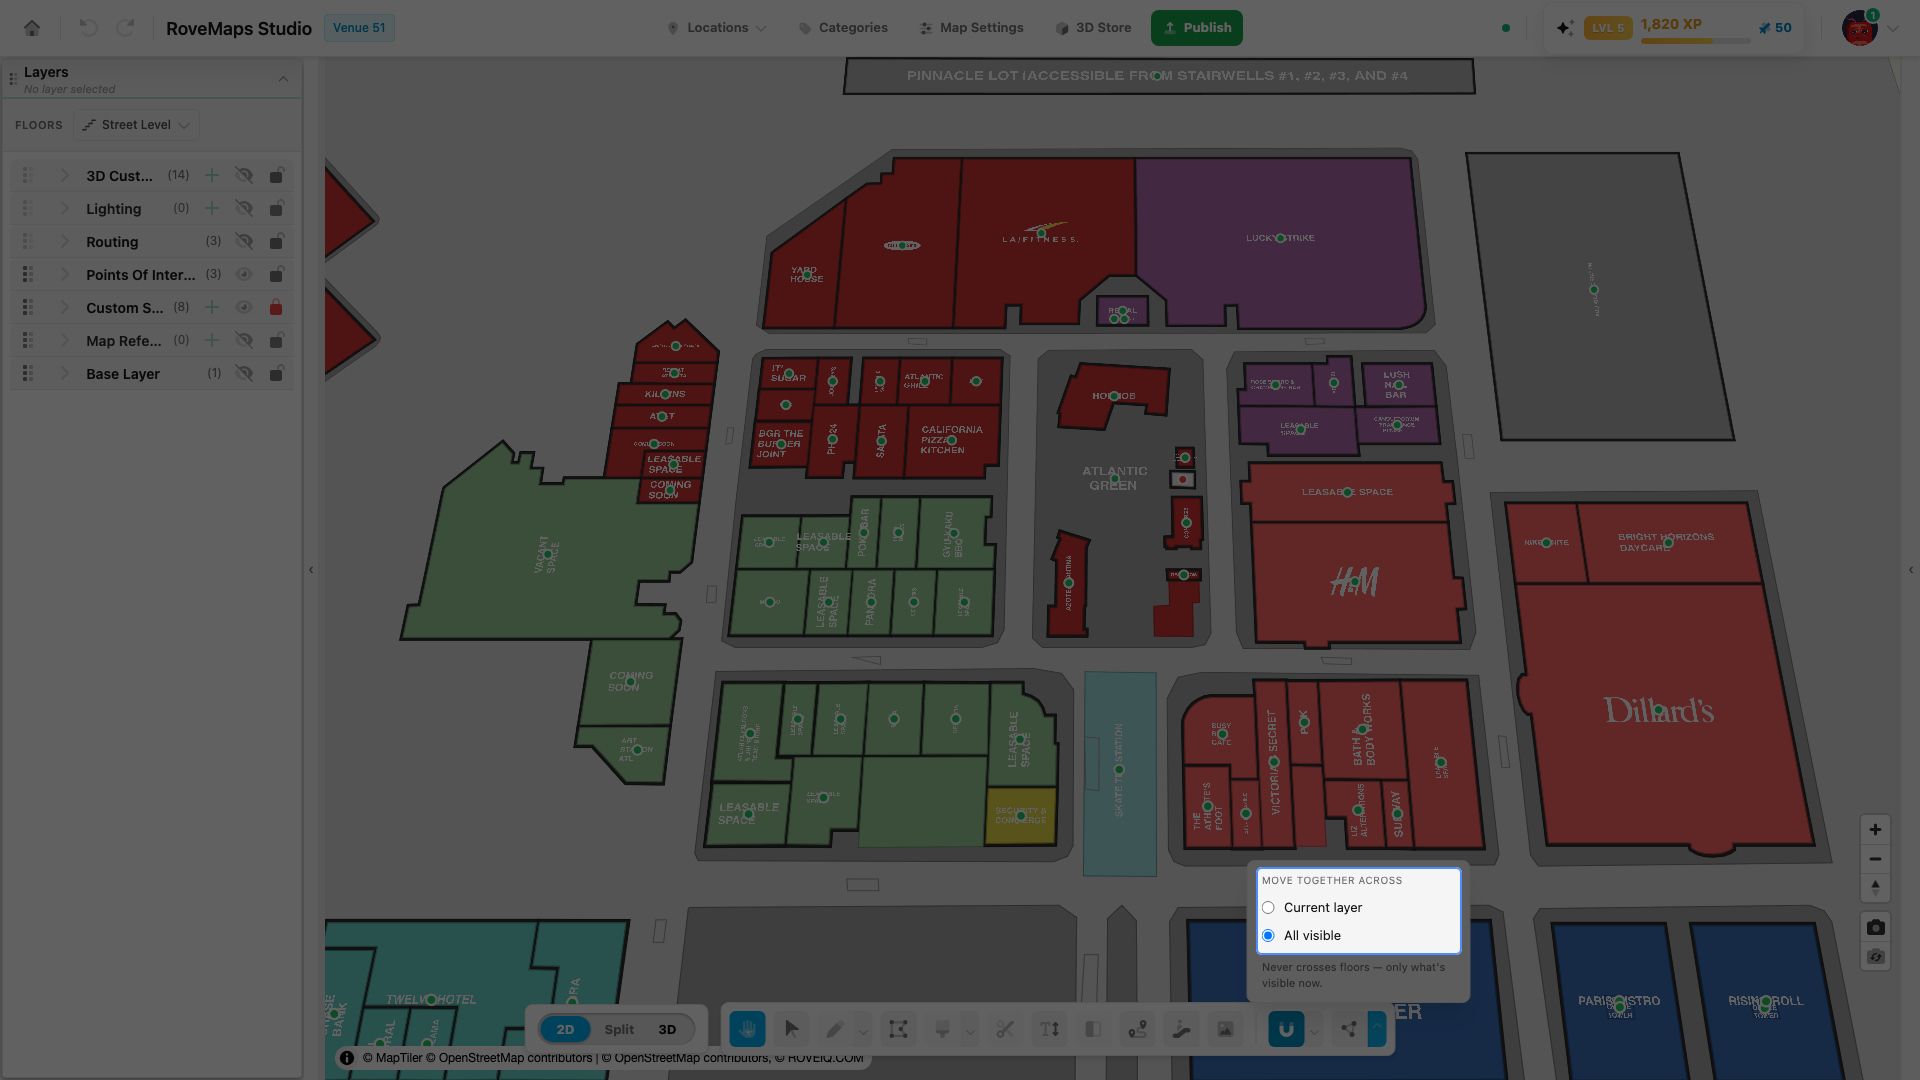The width and height of the screenshot is (1920, 1080).
Task: Click the sparkle AI icon
Action: [x=1565, y=28]
